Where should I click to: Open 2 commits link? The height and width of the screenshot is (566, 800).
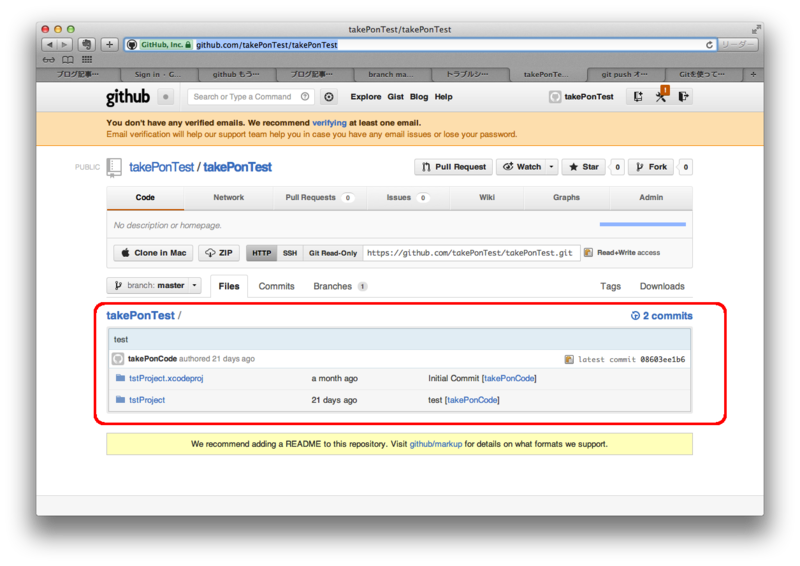662,316
